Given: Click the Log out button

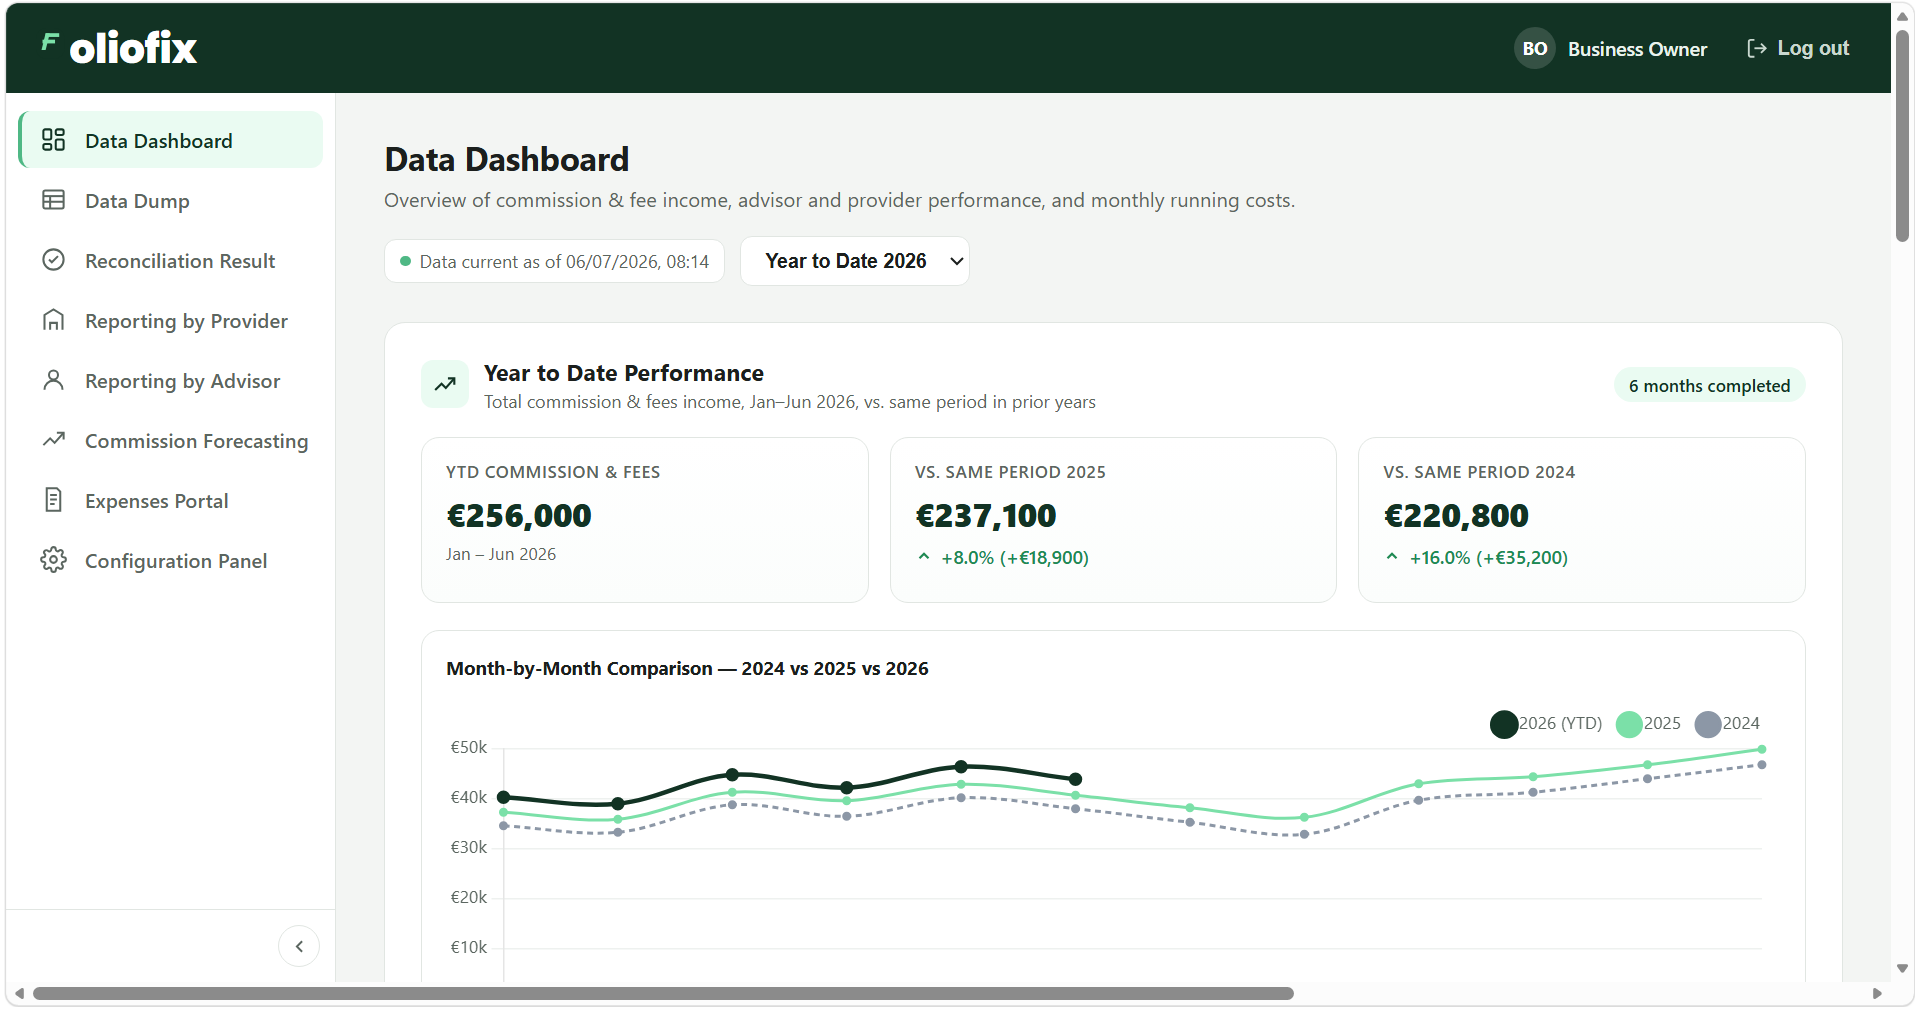Looking at the screenshot, I should (x=1798, y=48).
